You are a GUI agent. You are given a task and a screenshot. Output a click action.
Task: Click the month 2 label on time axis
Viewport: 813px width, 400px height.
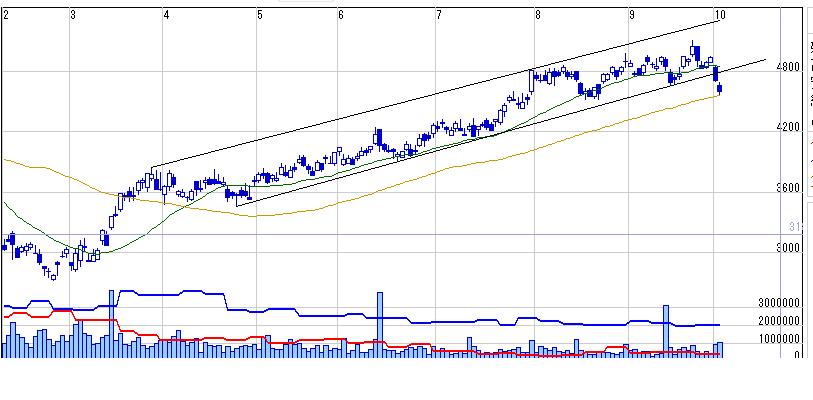click(6, 15)
